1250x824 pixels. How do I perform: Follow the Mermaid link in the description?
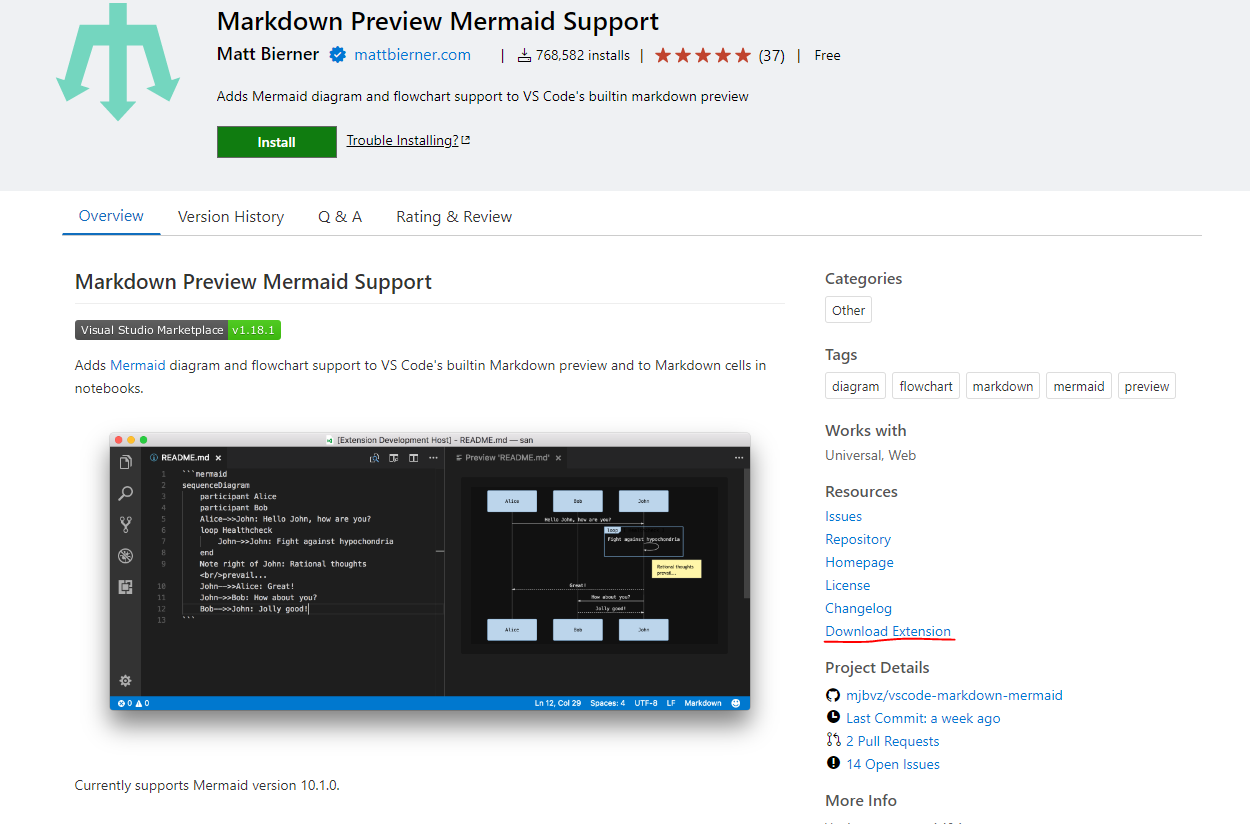[x=137, y=365]
